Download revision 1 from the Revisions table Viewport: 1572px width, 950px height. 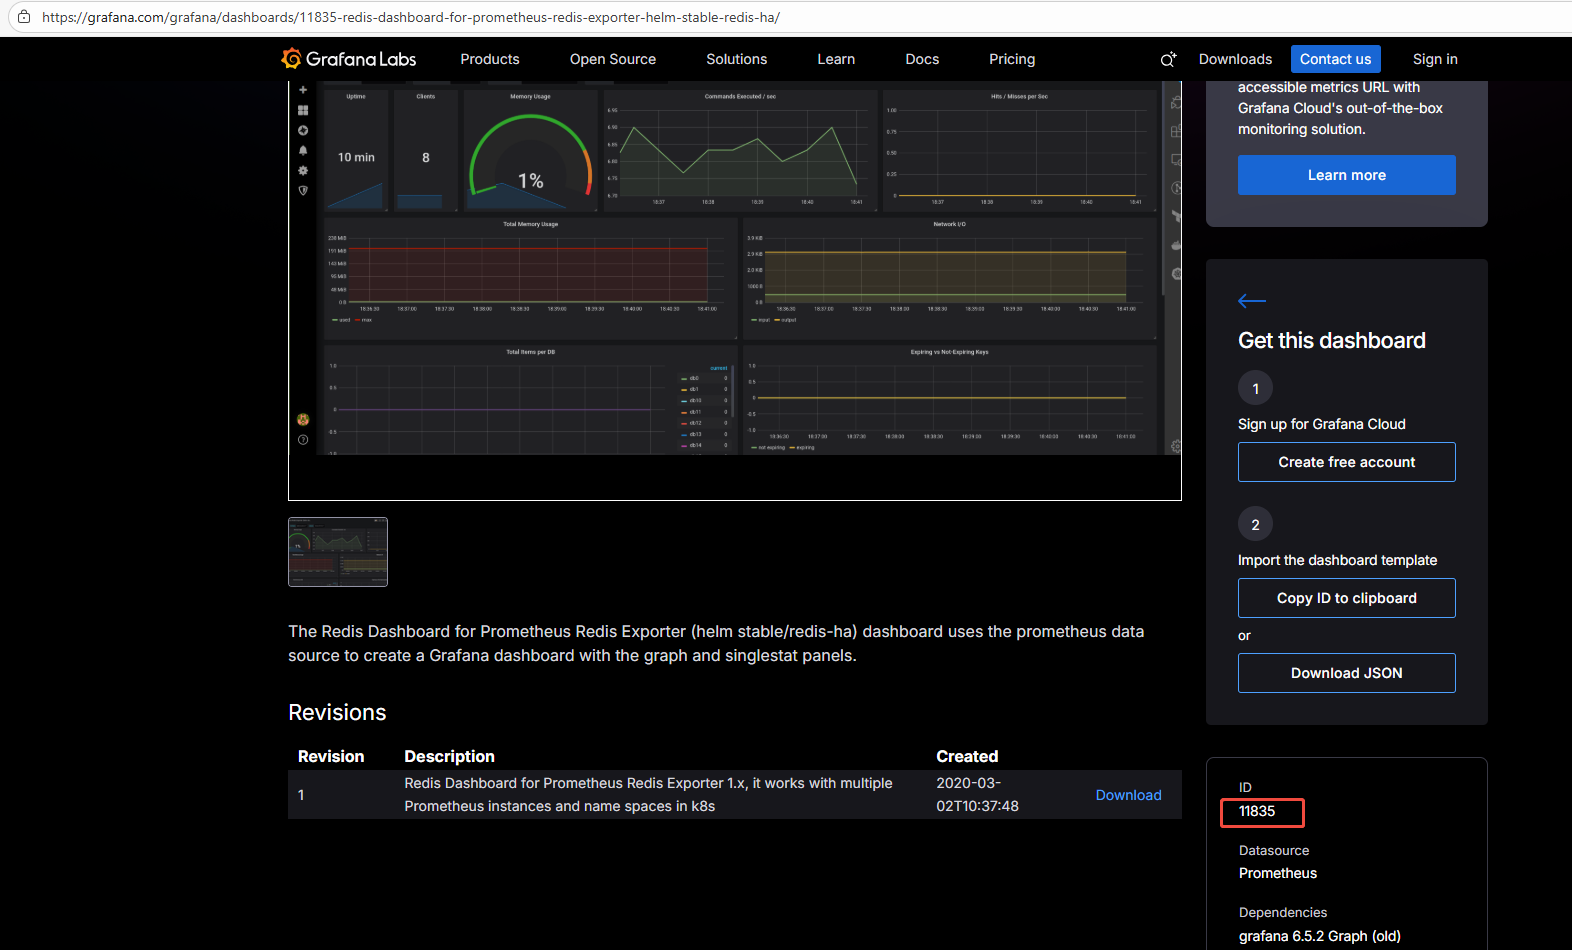tap(1128, 795)
